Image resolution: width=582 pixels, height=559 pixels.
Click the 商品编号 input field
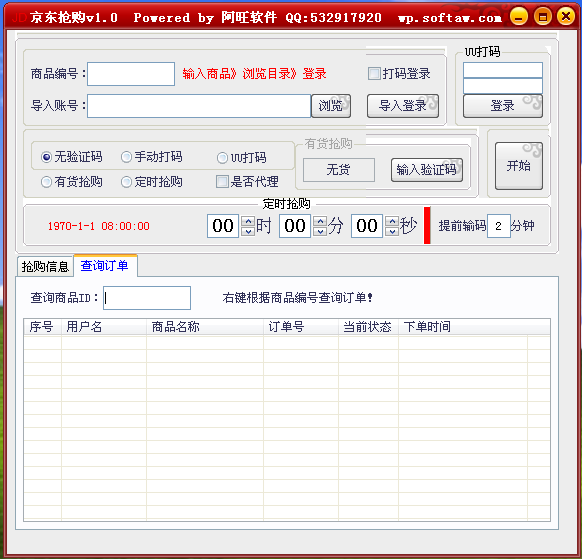coord(131,74)
